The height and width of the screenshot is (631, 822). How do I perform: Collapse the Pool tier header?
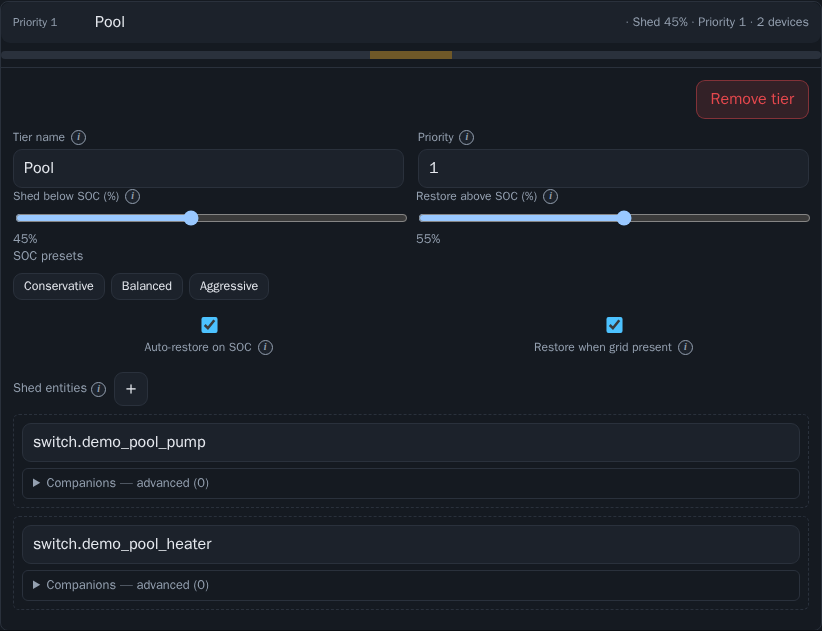(x=410, y=22)
